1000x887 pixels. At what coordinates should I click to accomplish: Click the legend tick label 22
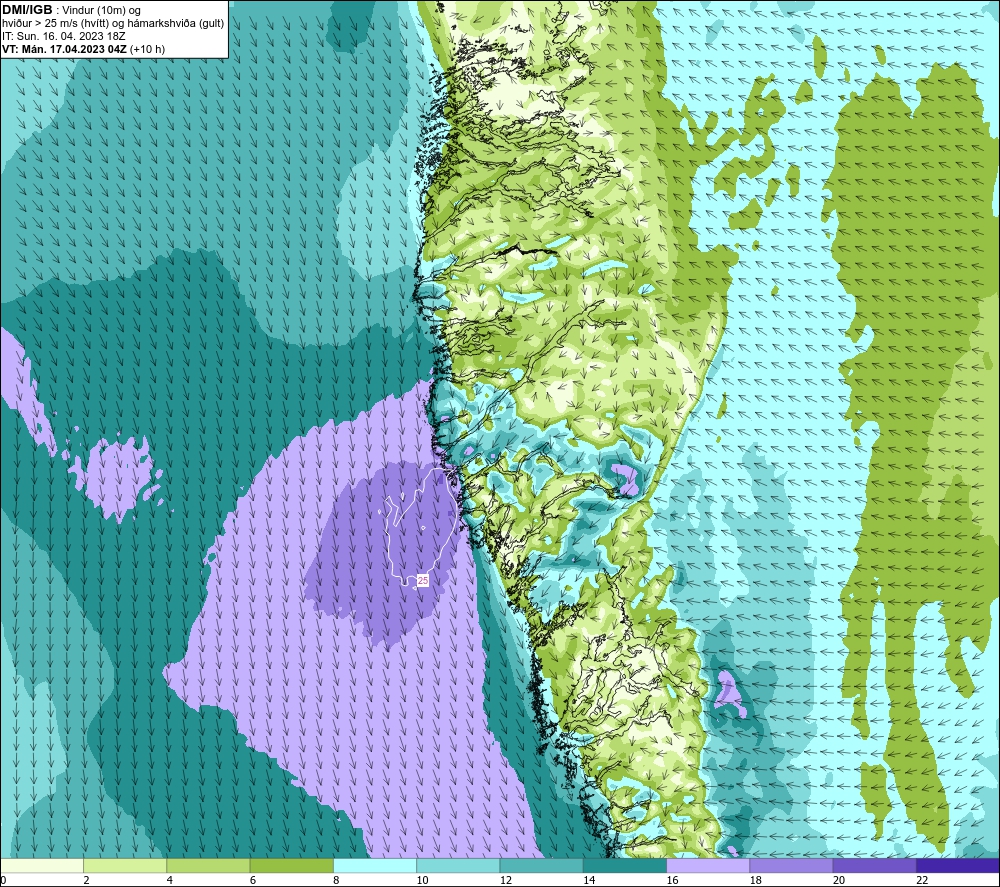coord(922,880)
